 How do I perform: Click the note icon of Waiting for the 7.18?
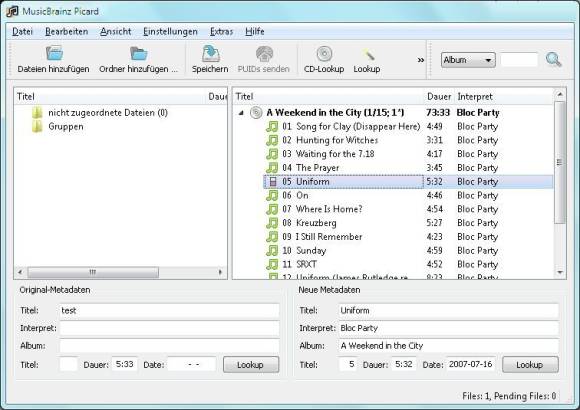click(272, 154)
